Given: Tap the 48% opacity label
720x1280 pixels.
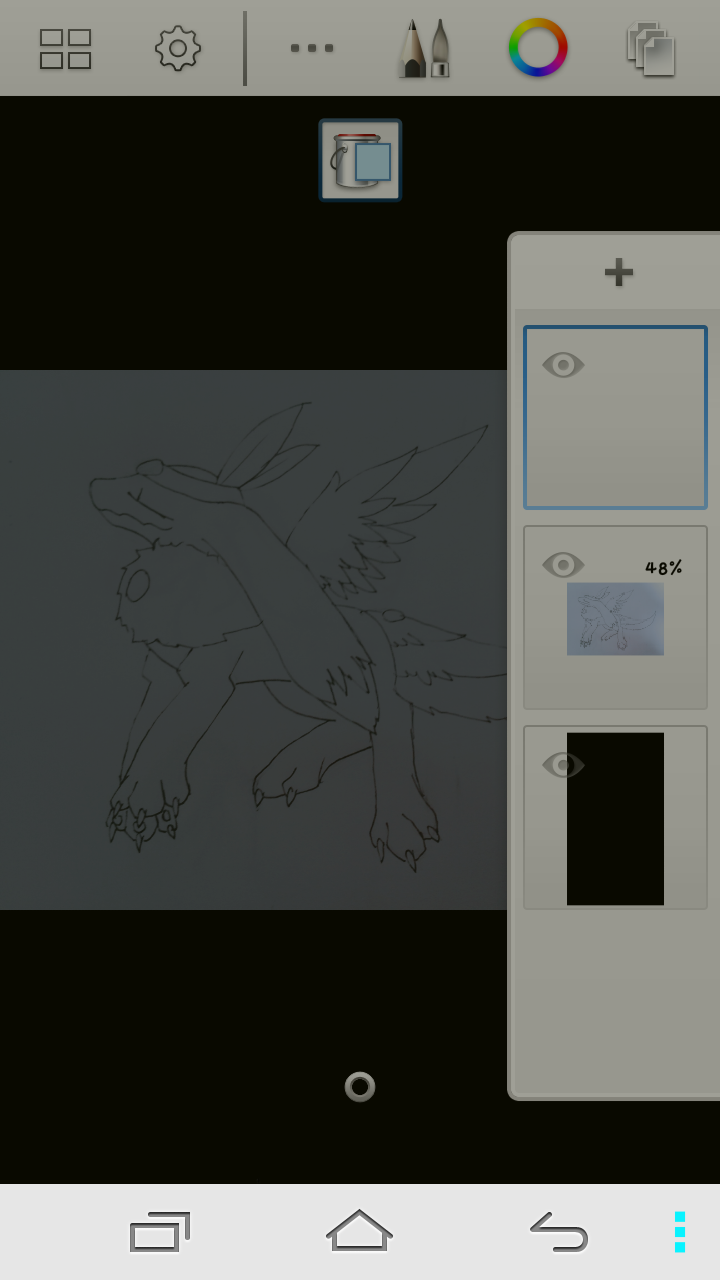Looking at the screenshot, I should coord(663,568).
